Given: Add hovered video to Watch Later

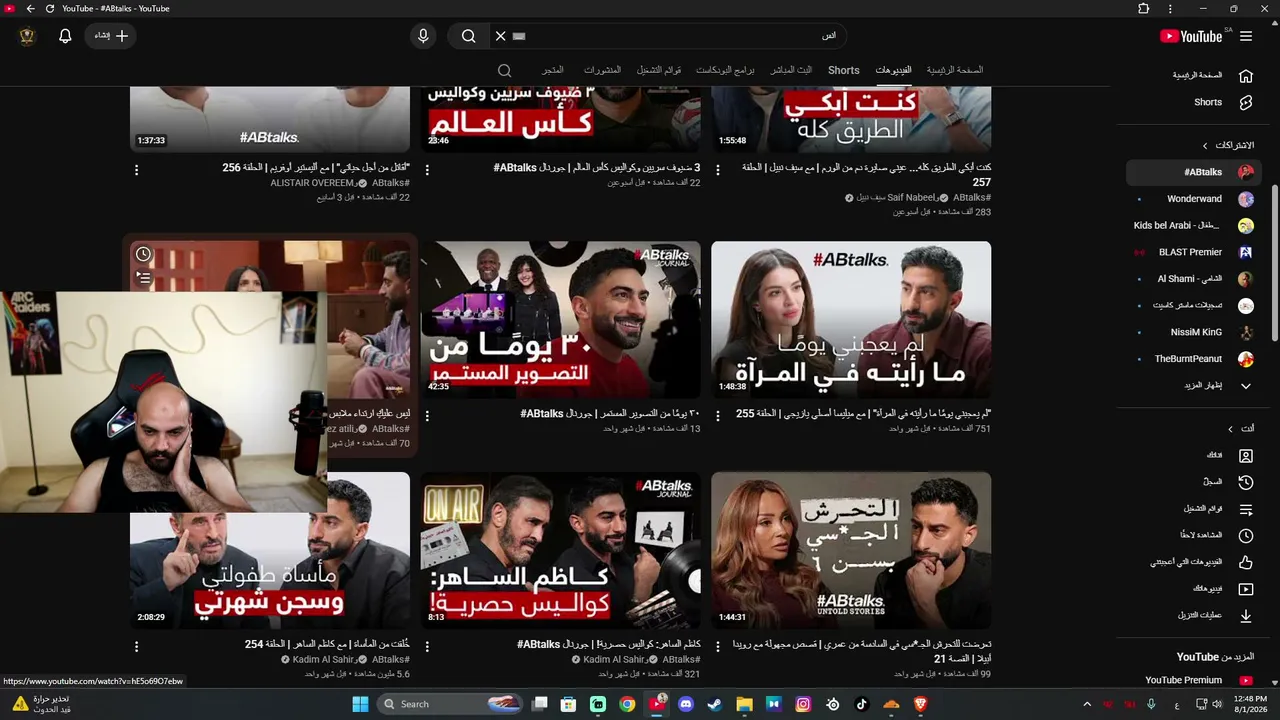Looking at the screenshot, I should (x=143, y=255).
